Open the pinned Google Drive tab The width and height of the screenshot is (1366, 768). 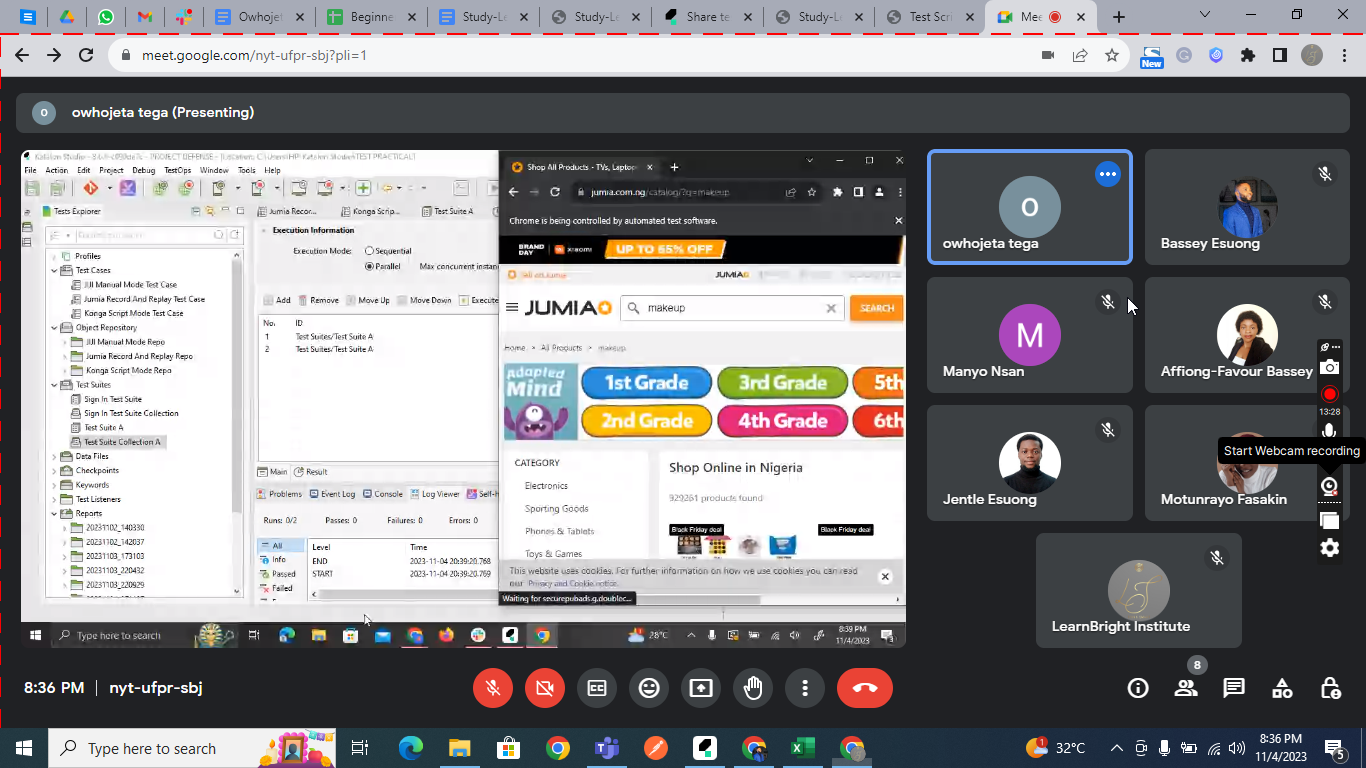pos(67,17)
